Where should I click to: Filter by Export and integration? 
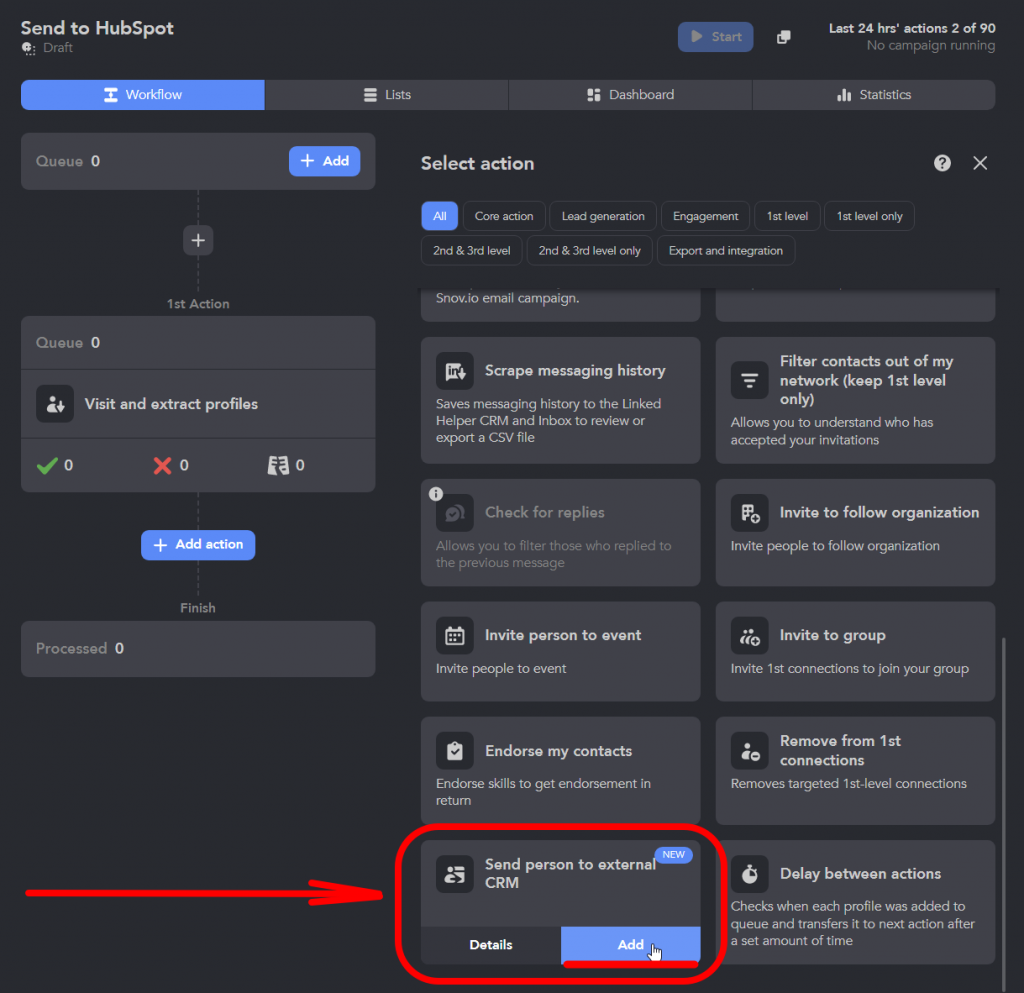point(726,251)
